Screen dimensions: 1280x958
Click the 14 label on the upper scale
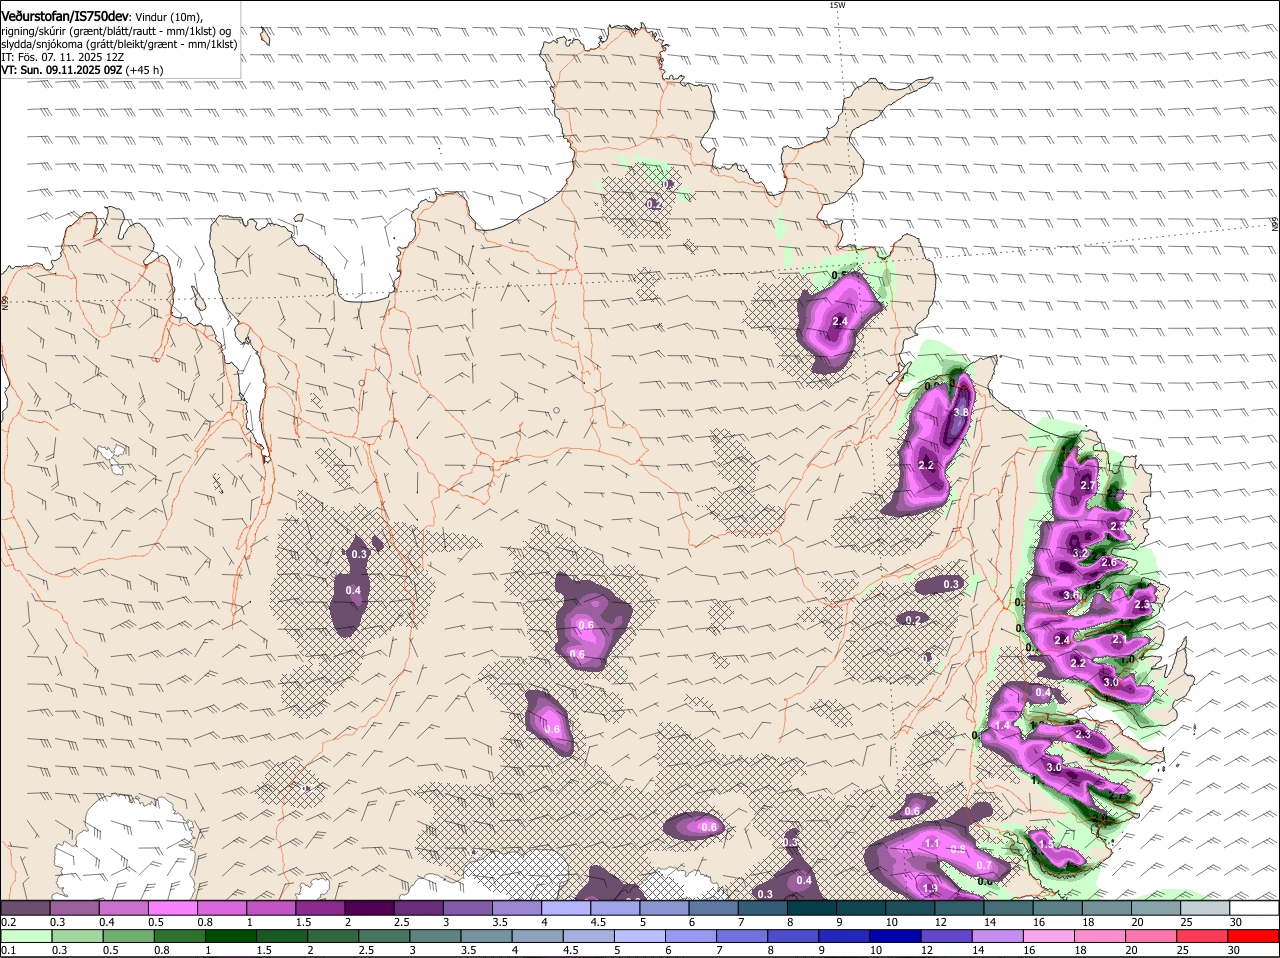[988, 922]
